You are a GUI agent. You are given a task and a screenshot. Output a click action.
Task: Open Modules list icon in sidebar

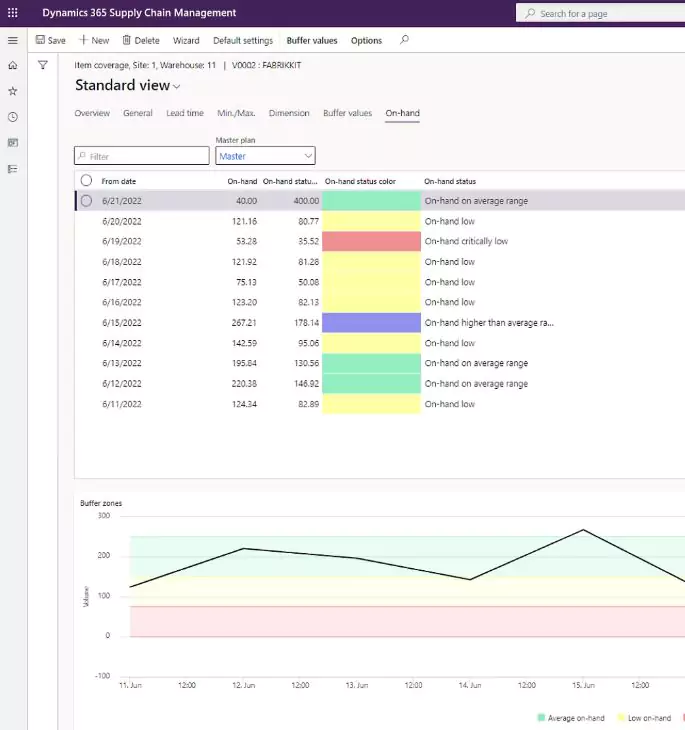coord(13,169)
